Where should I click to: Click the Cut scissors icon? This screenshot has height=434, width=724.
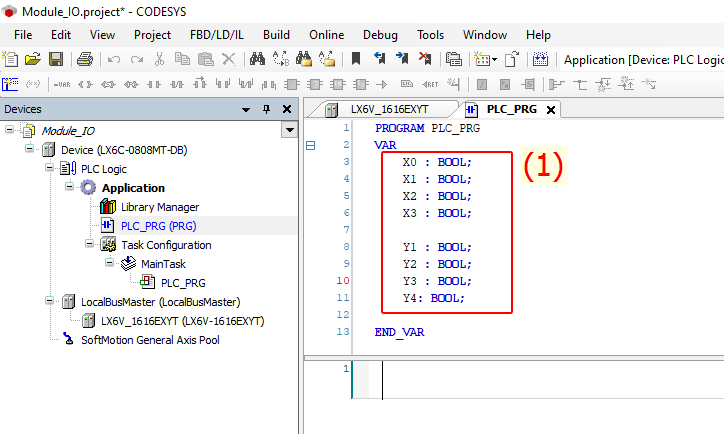pyautogui.click(x=161, y=60)
